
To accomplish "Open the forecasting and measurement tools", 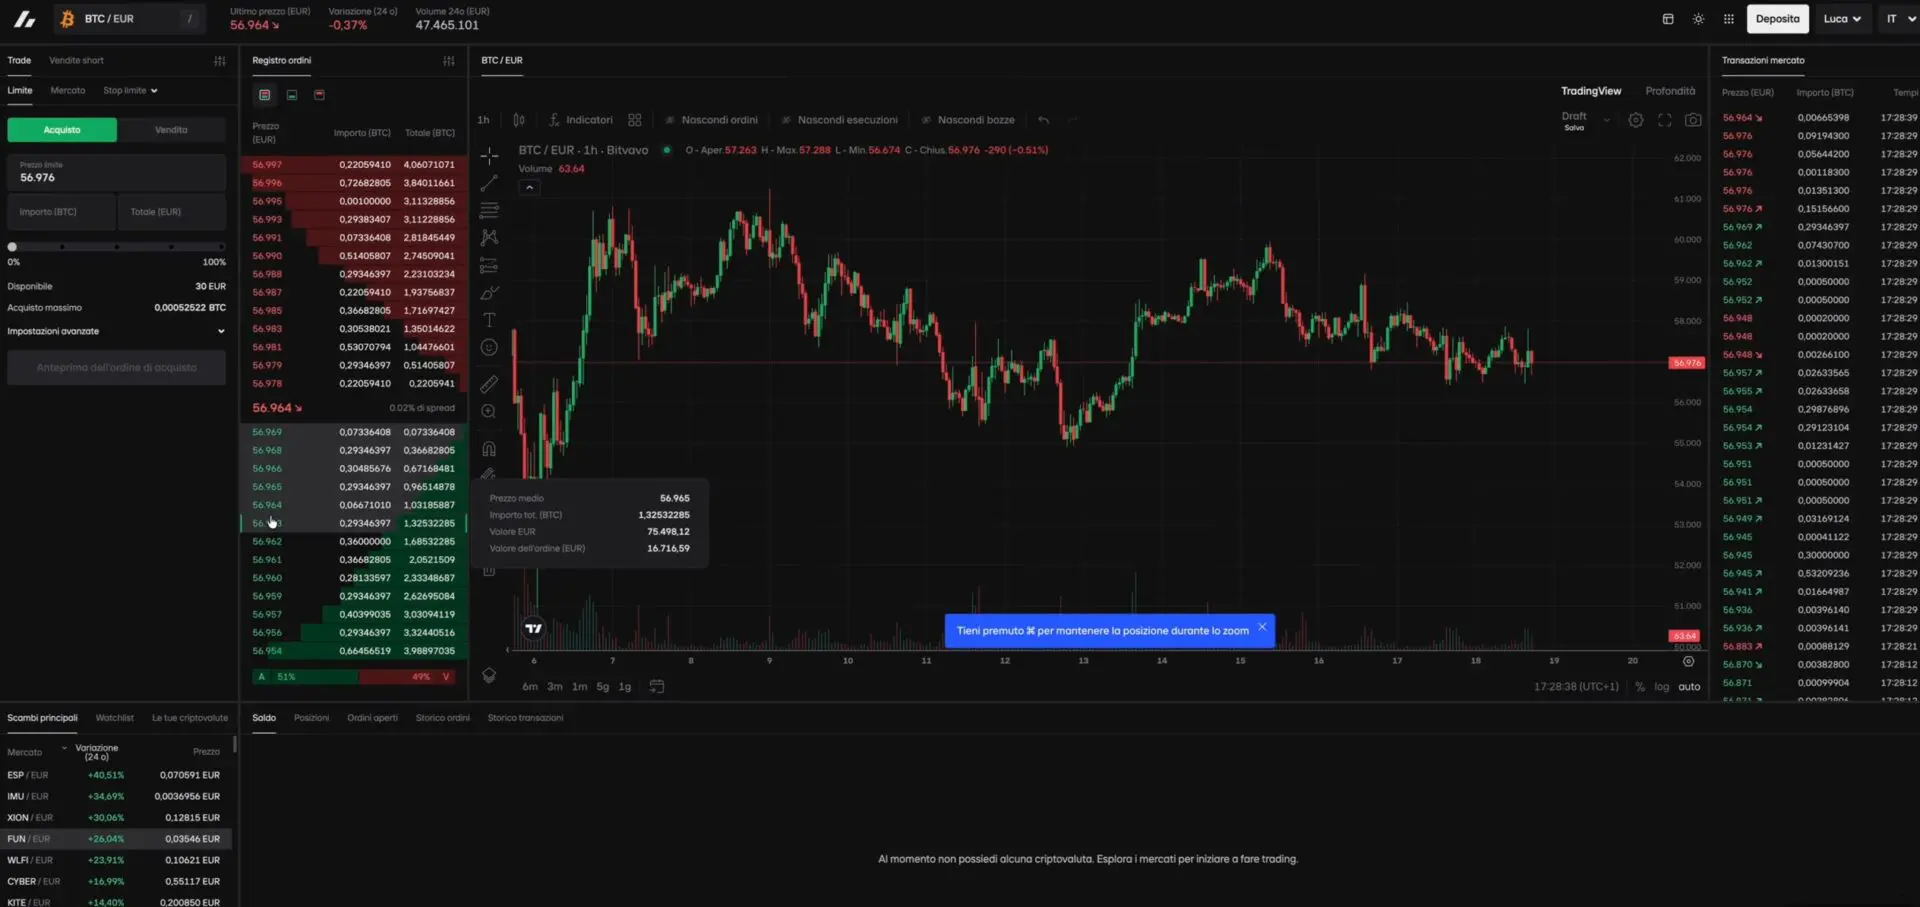I will point(489,266).
